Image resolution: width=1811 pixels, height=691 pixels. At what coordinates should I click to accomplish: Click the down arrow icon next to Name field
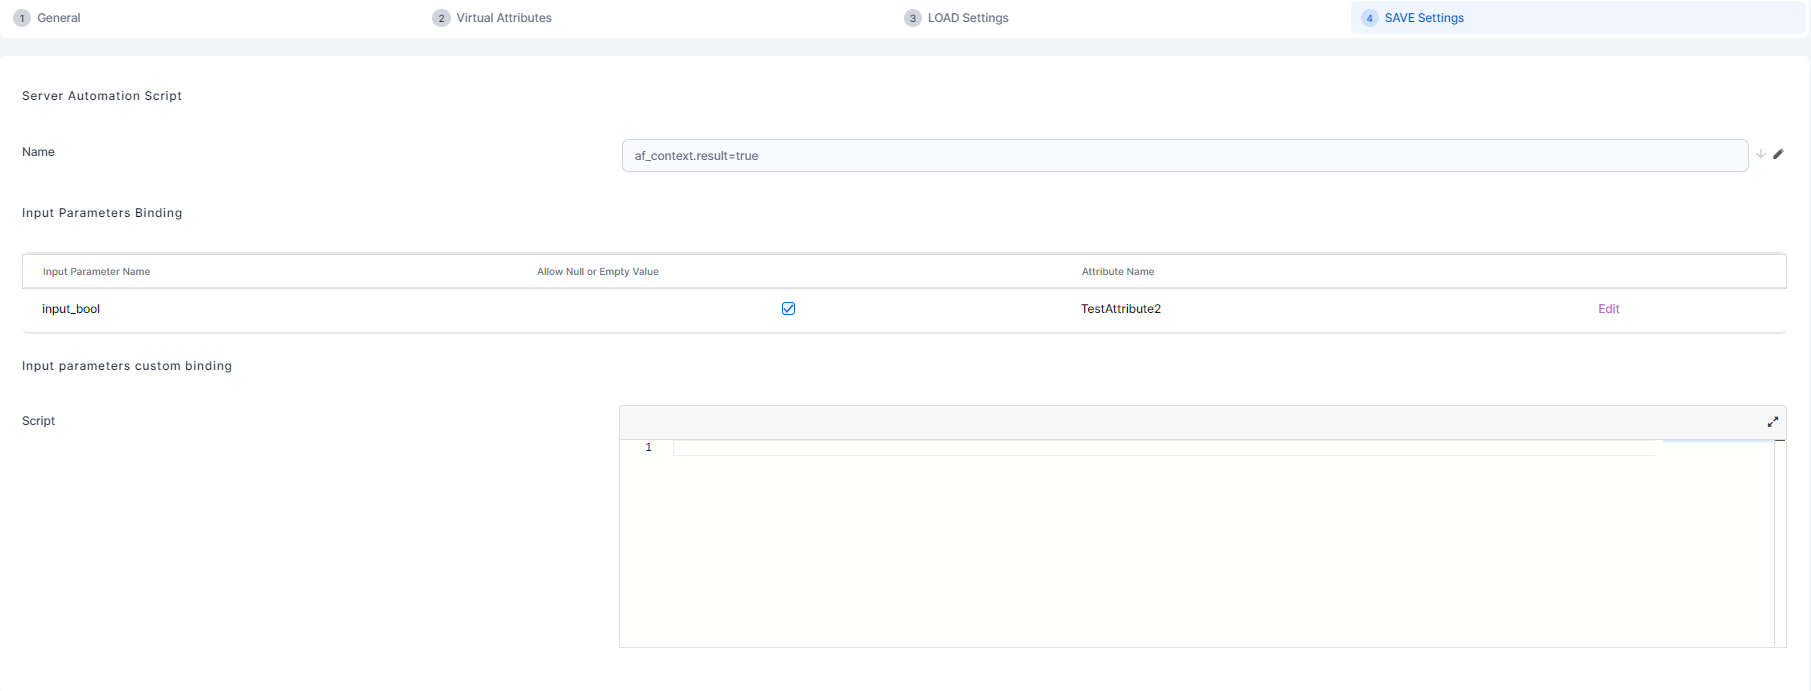coord(1760,154)
